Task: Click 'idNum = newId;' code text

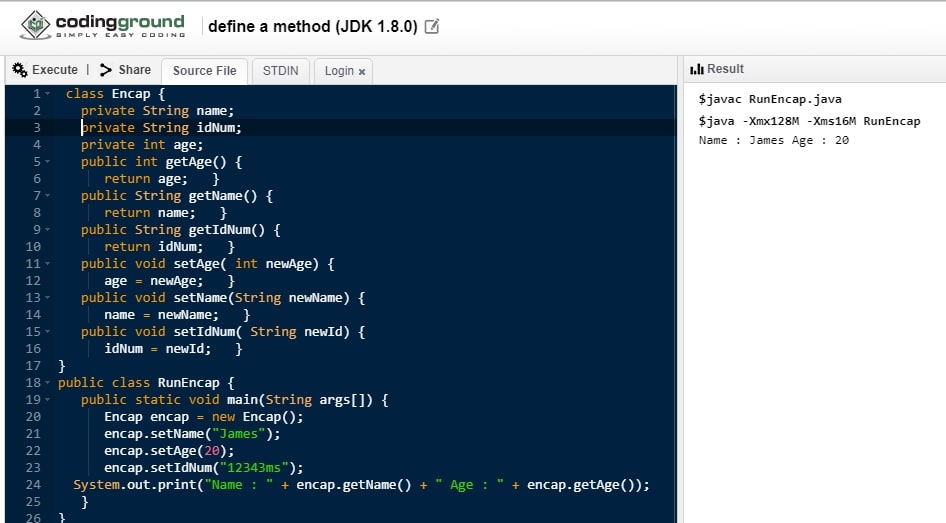Action: point(157,349)
